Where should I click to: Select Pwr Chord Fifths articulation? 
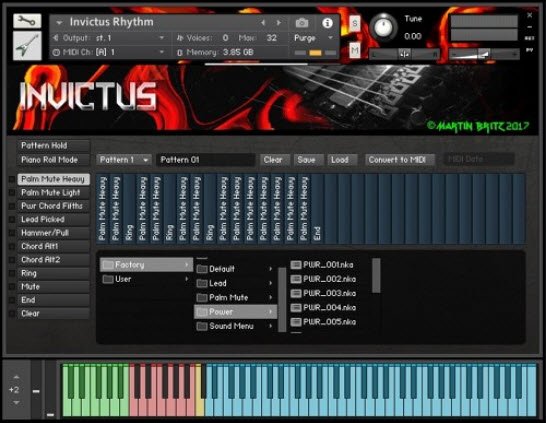click(53, 206)
